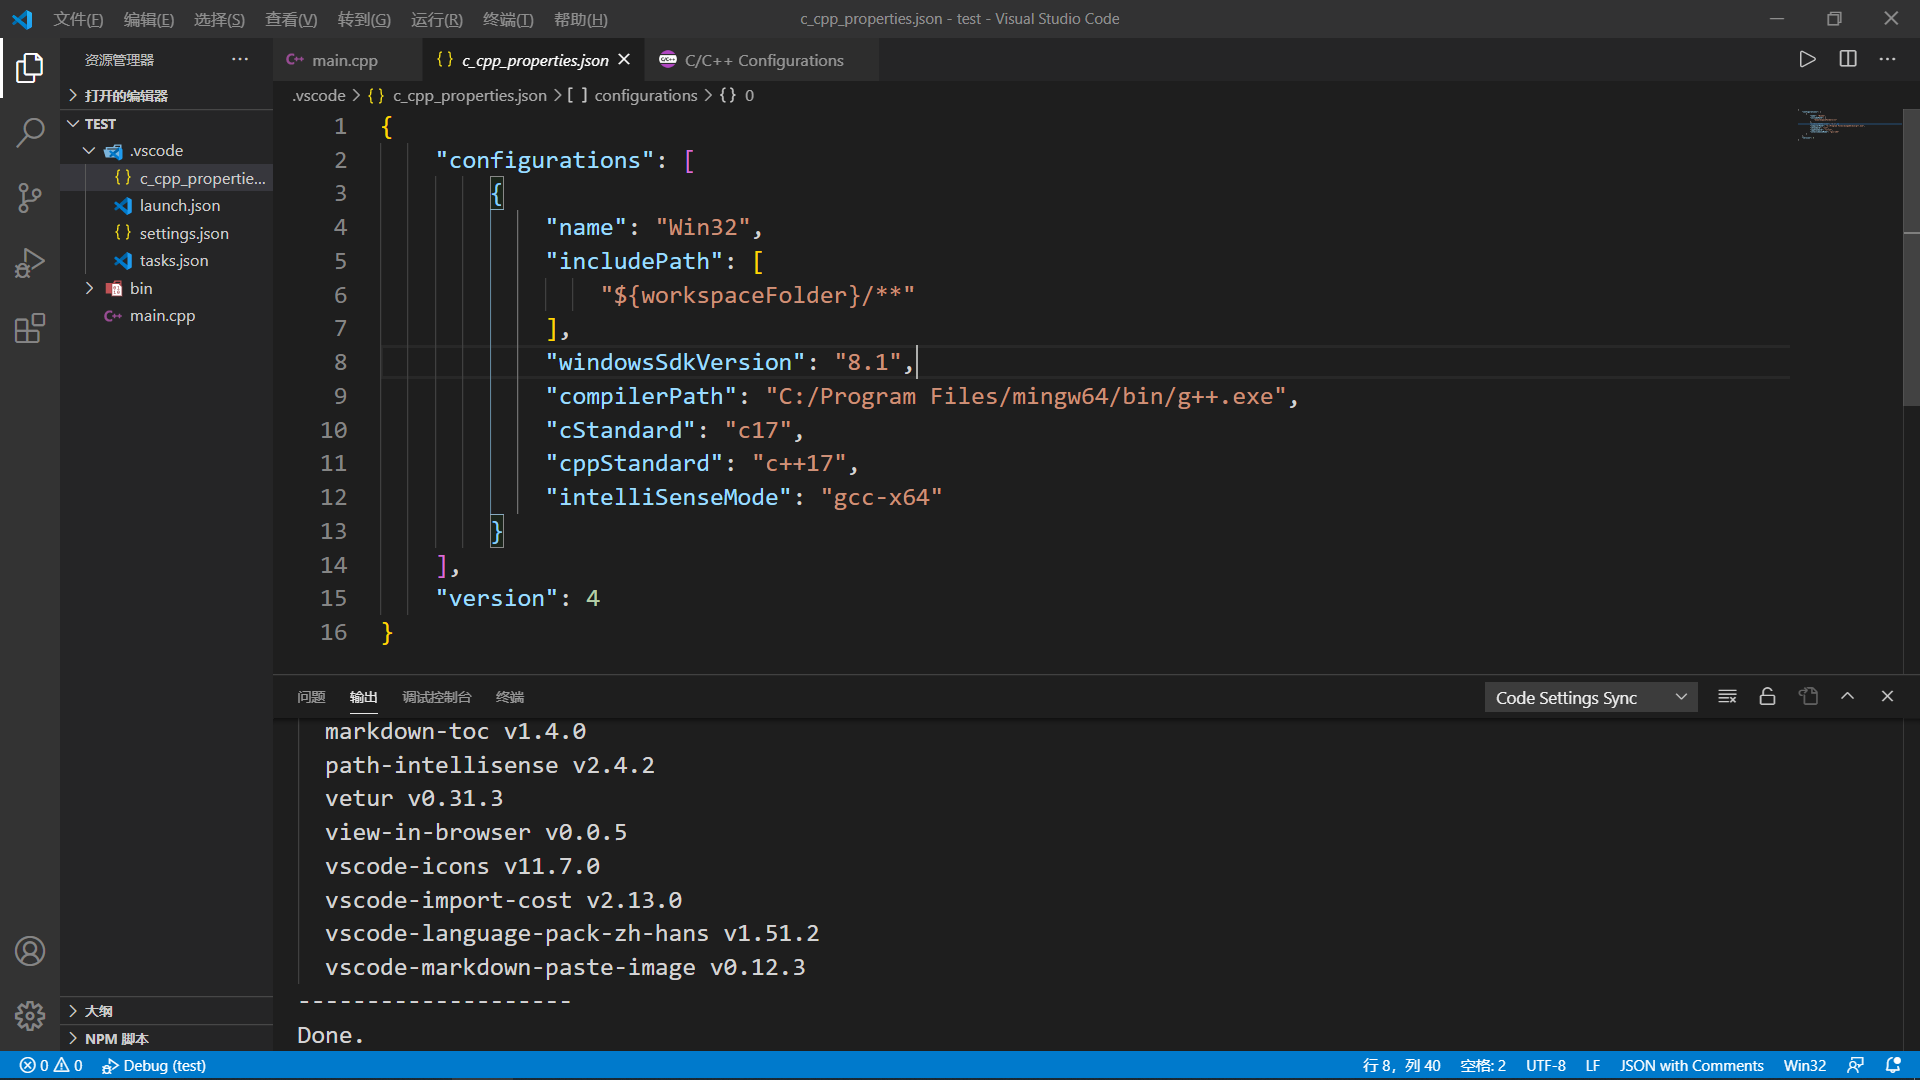The width and height of the screenshot is (1920, 1080).
Task: Click errors and warnings status icon
Action: tap(51, 1066)
